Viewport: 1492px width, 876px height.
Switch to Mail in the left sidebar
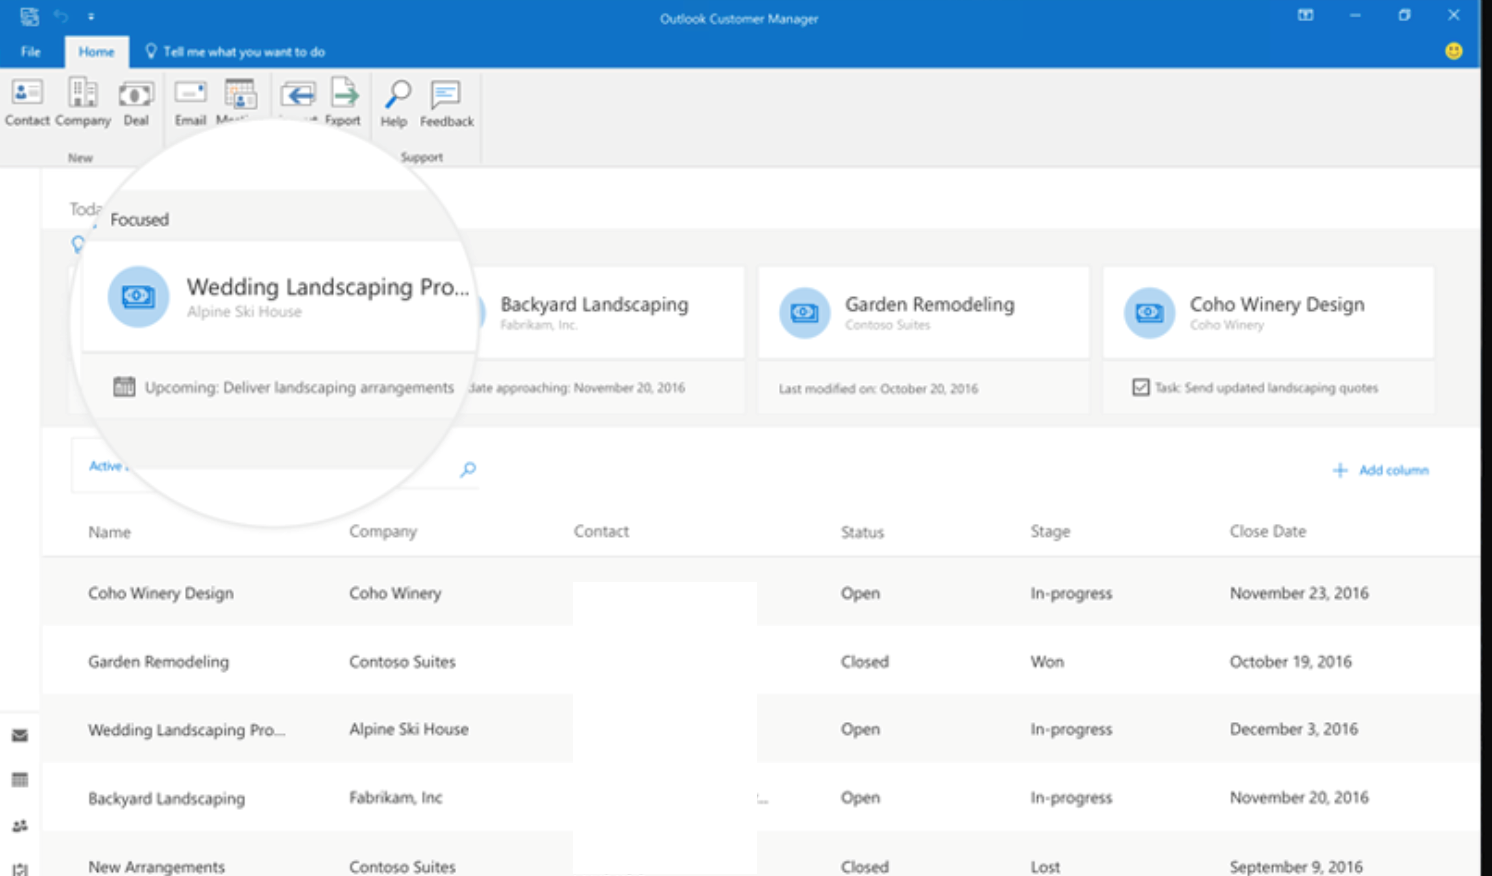[x=20, y=735]
